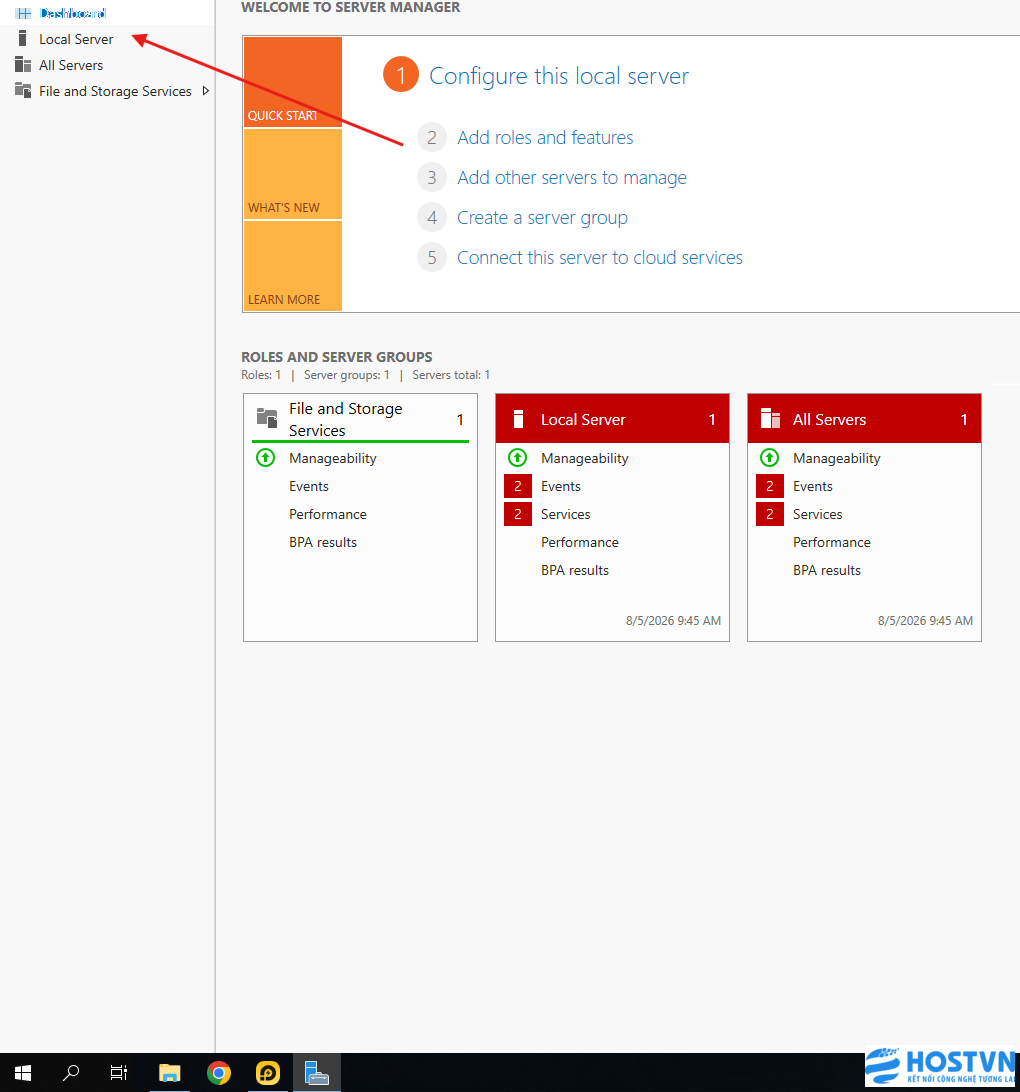Click the step 5 circle icon
Screen dimensions: 1020x1092
(x=432, y=258)
